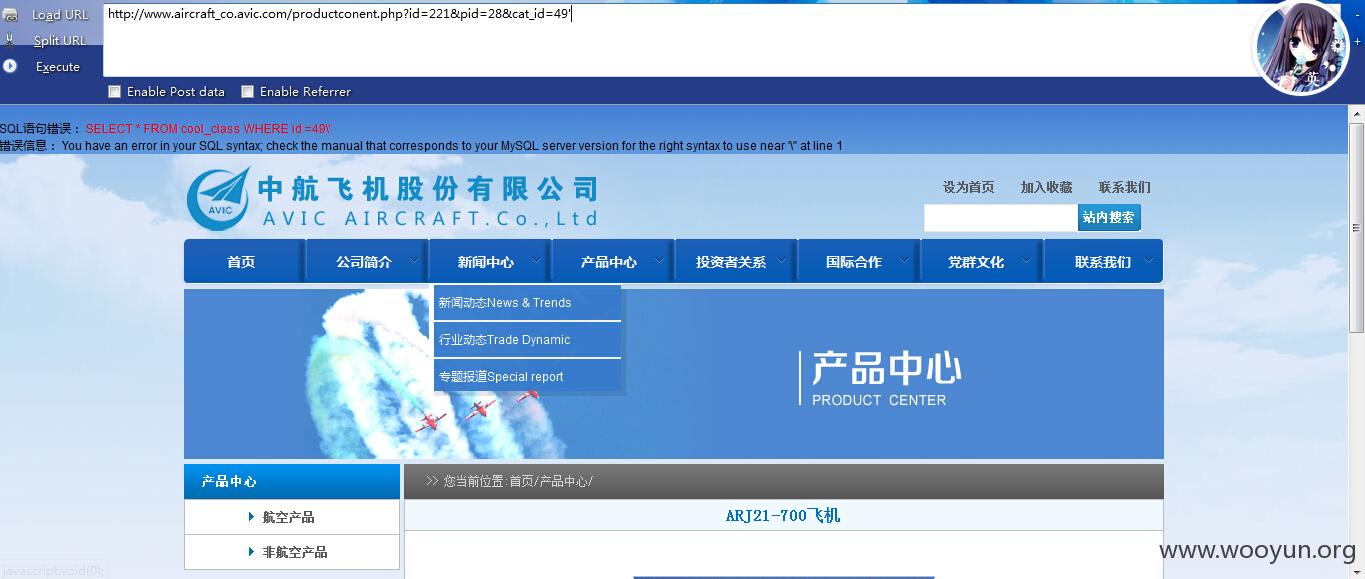Click the anime avatar thumbnail
This screenshot has width=1365, height=579.
pyautogui.click(x=1301, y=47)
